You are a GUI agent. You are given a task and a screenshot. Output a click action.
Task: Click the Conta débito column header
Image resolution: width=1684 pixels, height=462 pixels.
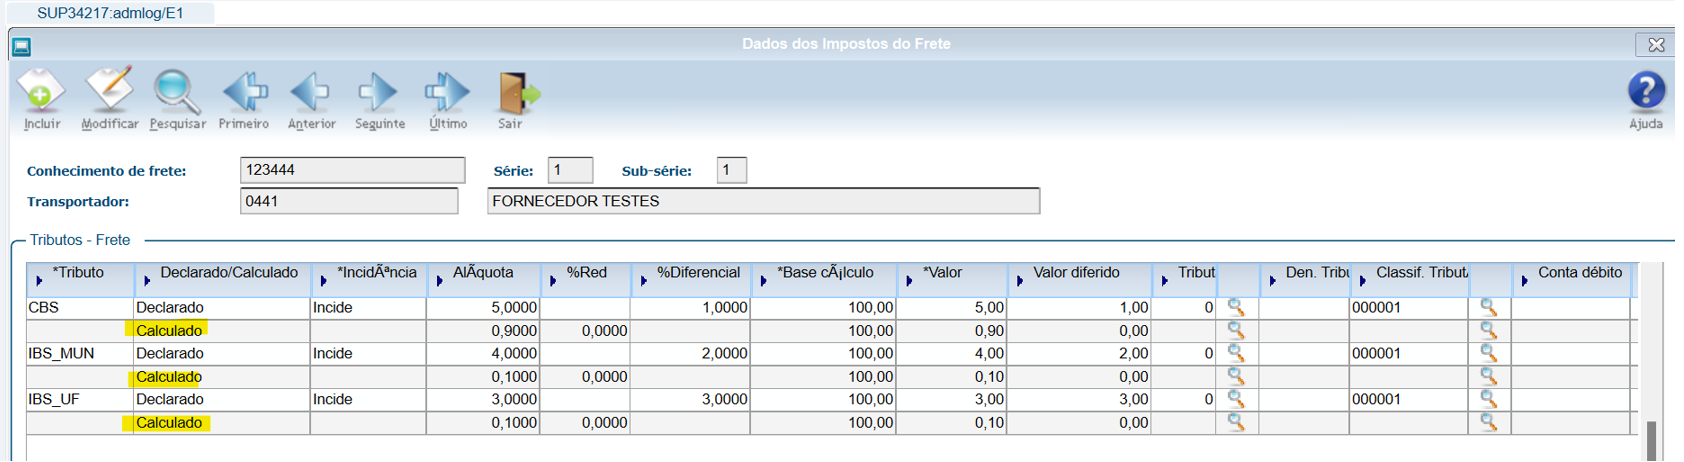pyautogui.click(x=1579, y=273)
